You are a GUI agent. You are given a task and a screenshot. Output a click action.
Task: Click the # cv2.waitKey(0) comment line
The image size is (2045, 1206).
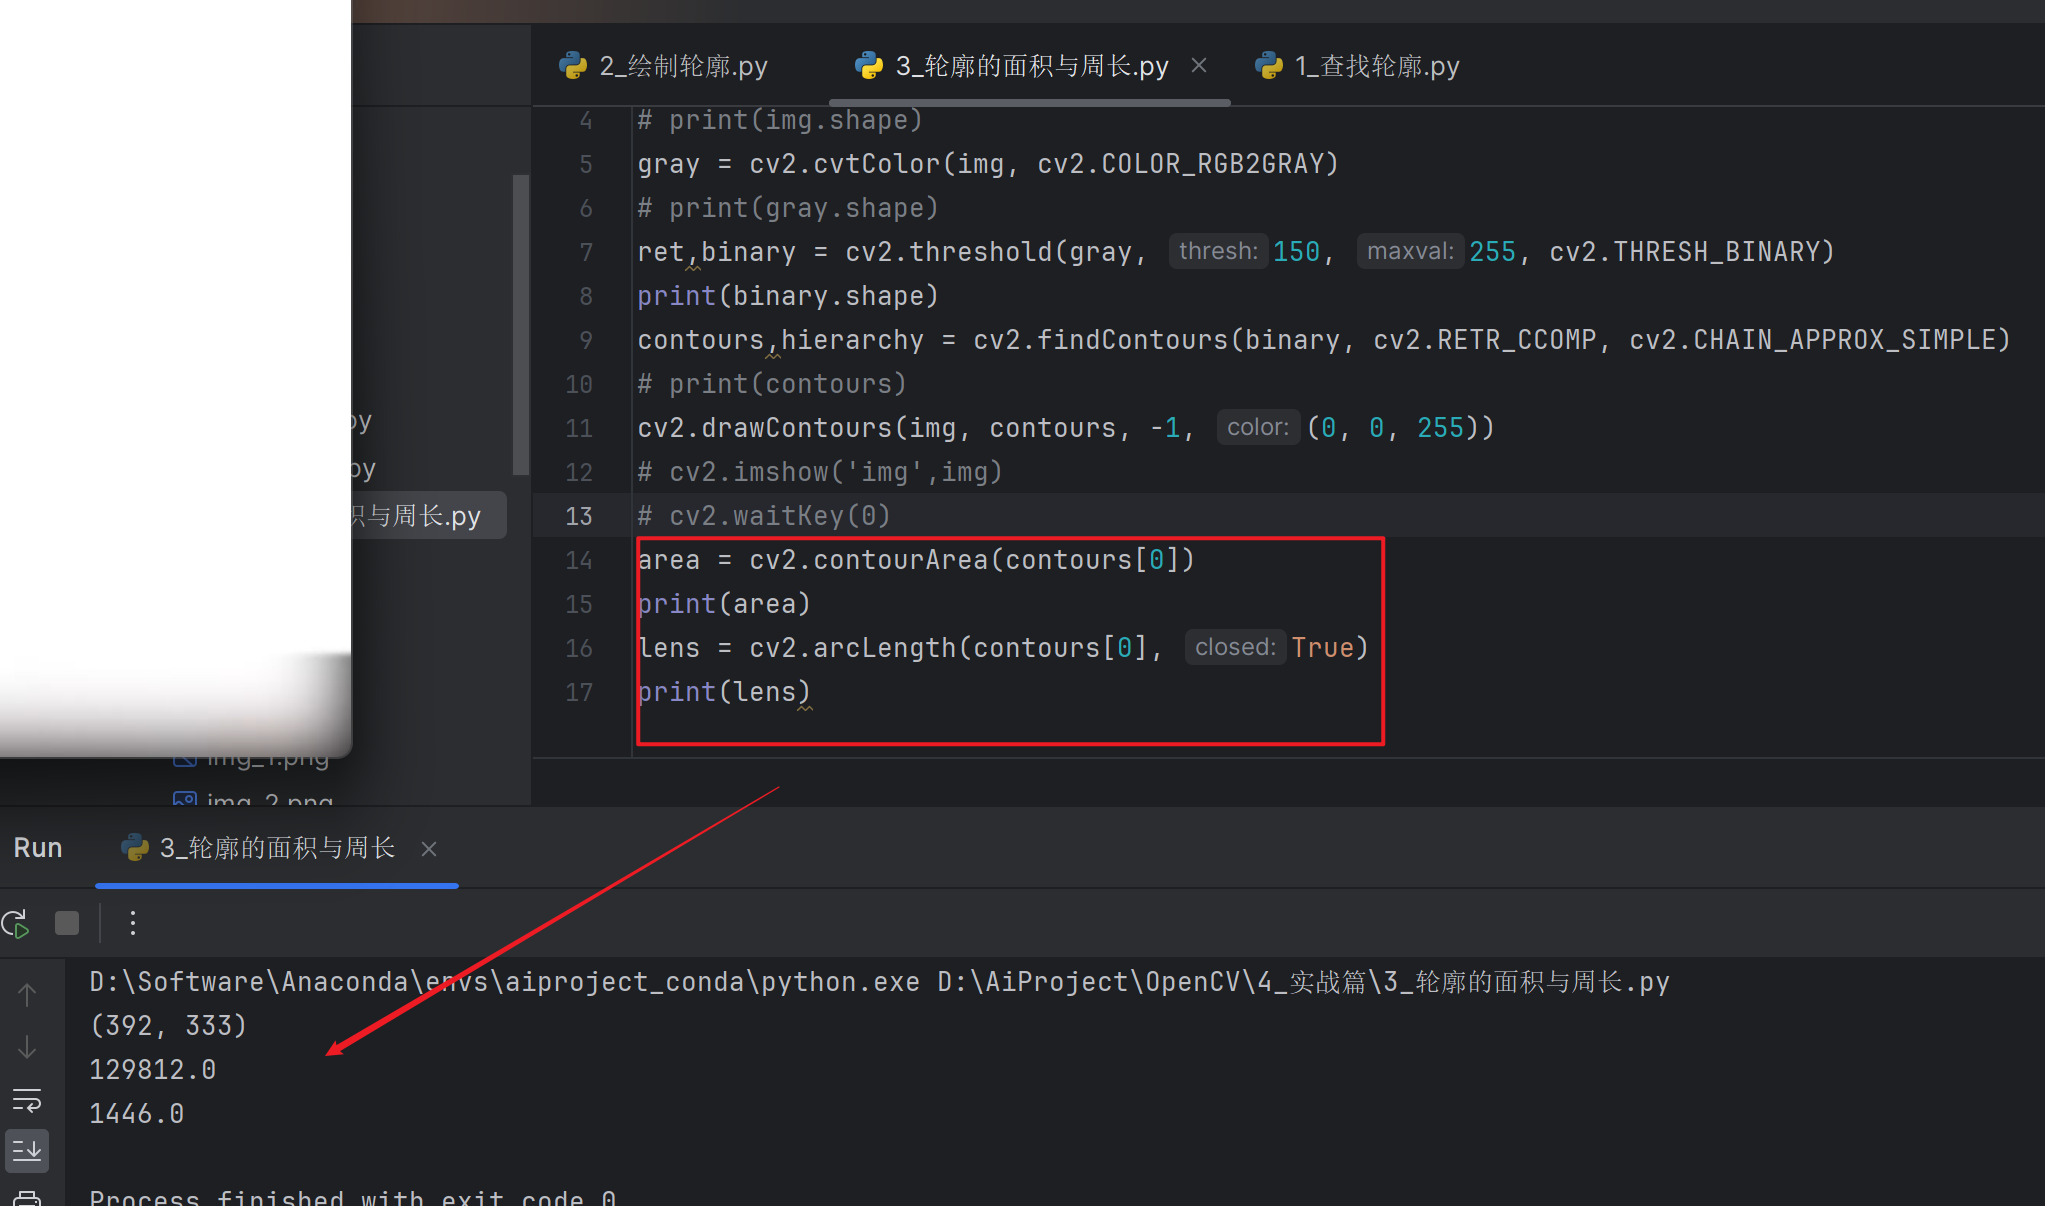tap(764, 516)
